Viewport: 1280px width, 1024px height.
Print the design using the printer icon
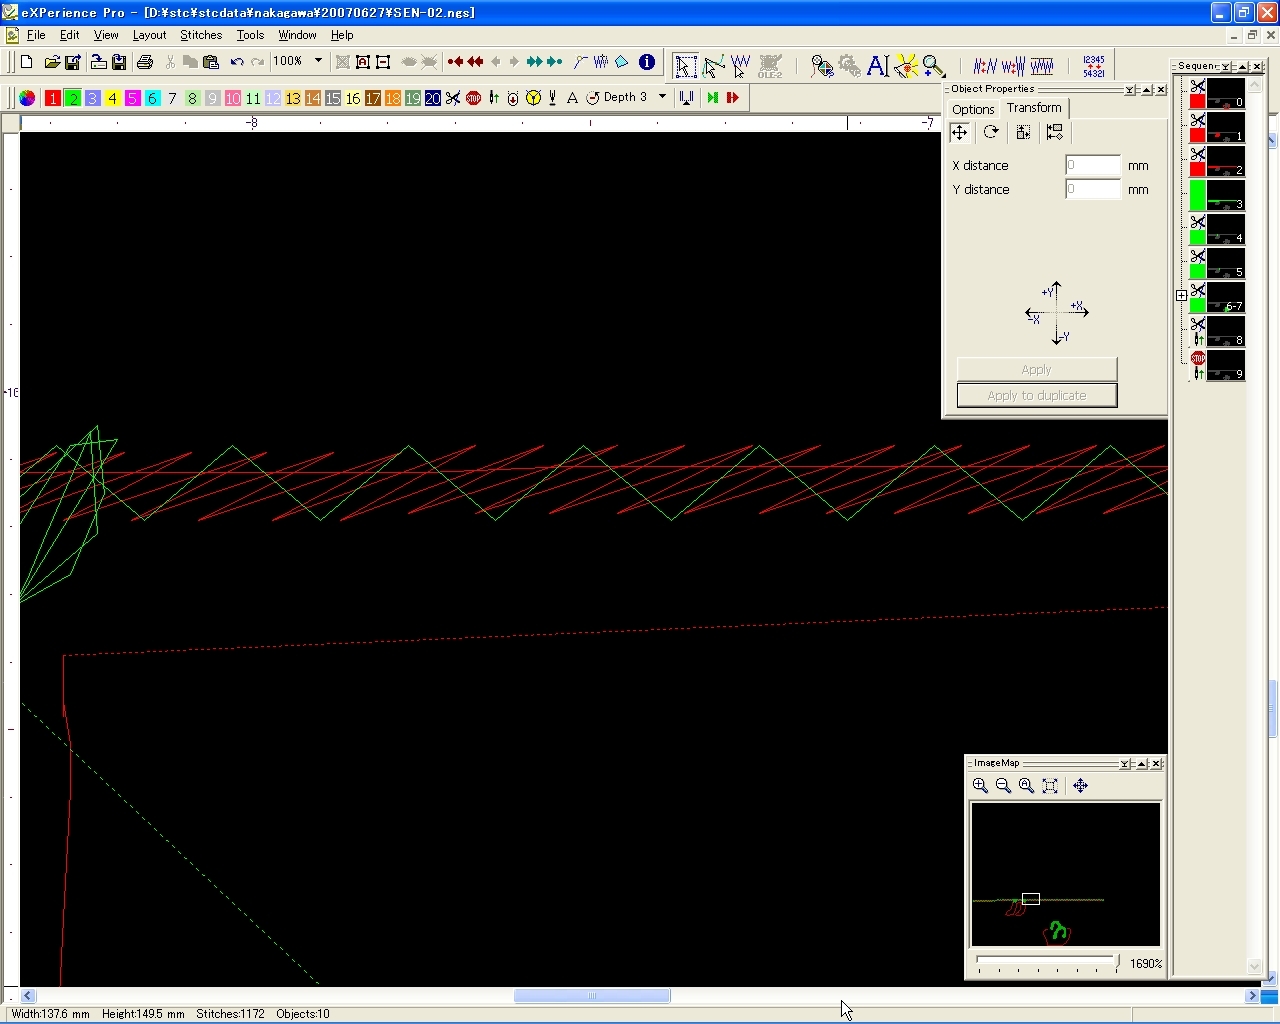145,62
